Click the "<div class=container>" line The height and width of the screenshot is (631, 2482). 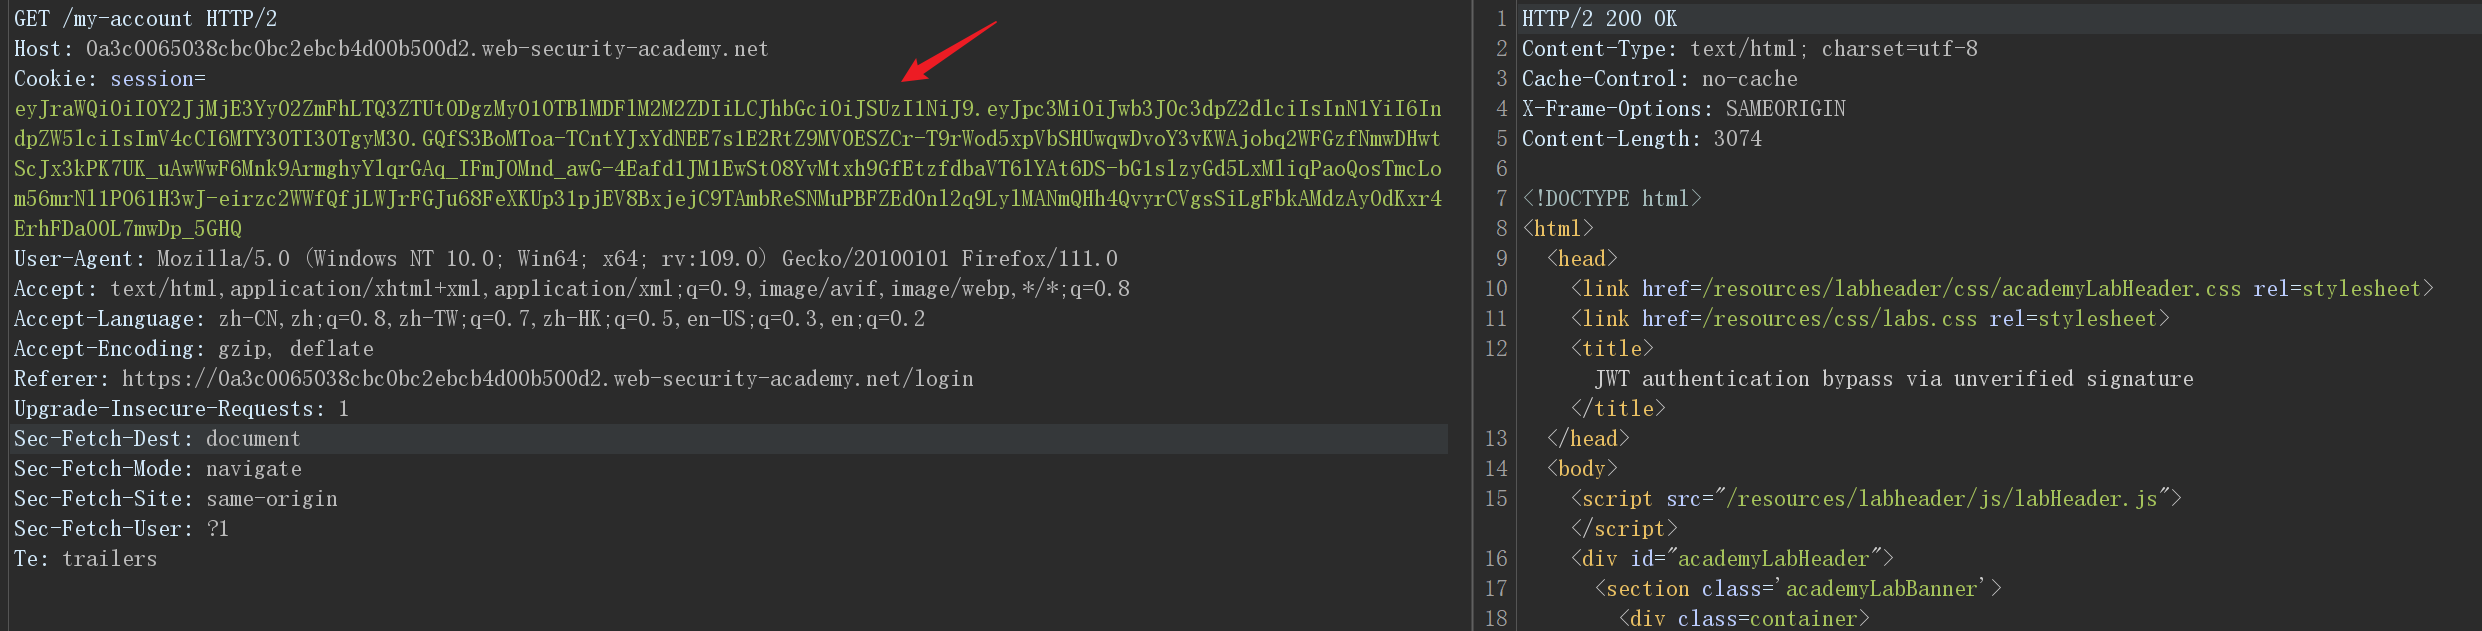click(1744, 618)
